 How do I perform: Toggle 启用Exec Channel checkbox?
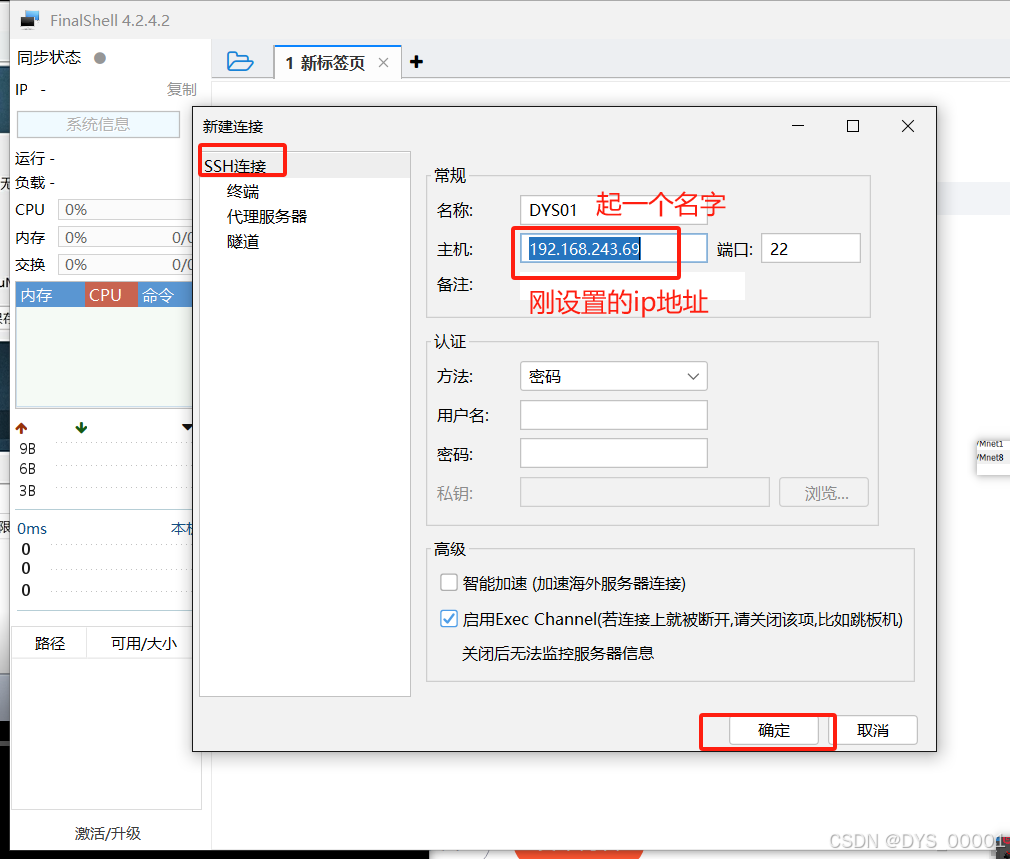pos(449,619)
